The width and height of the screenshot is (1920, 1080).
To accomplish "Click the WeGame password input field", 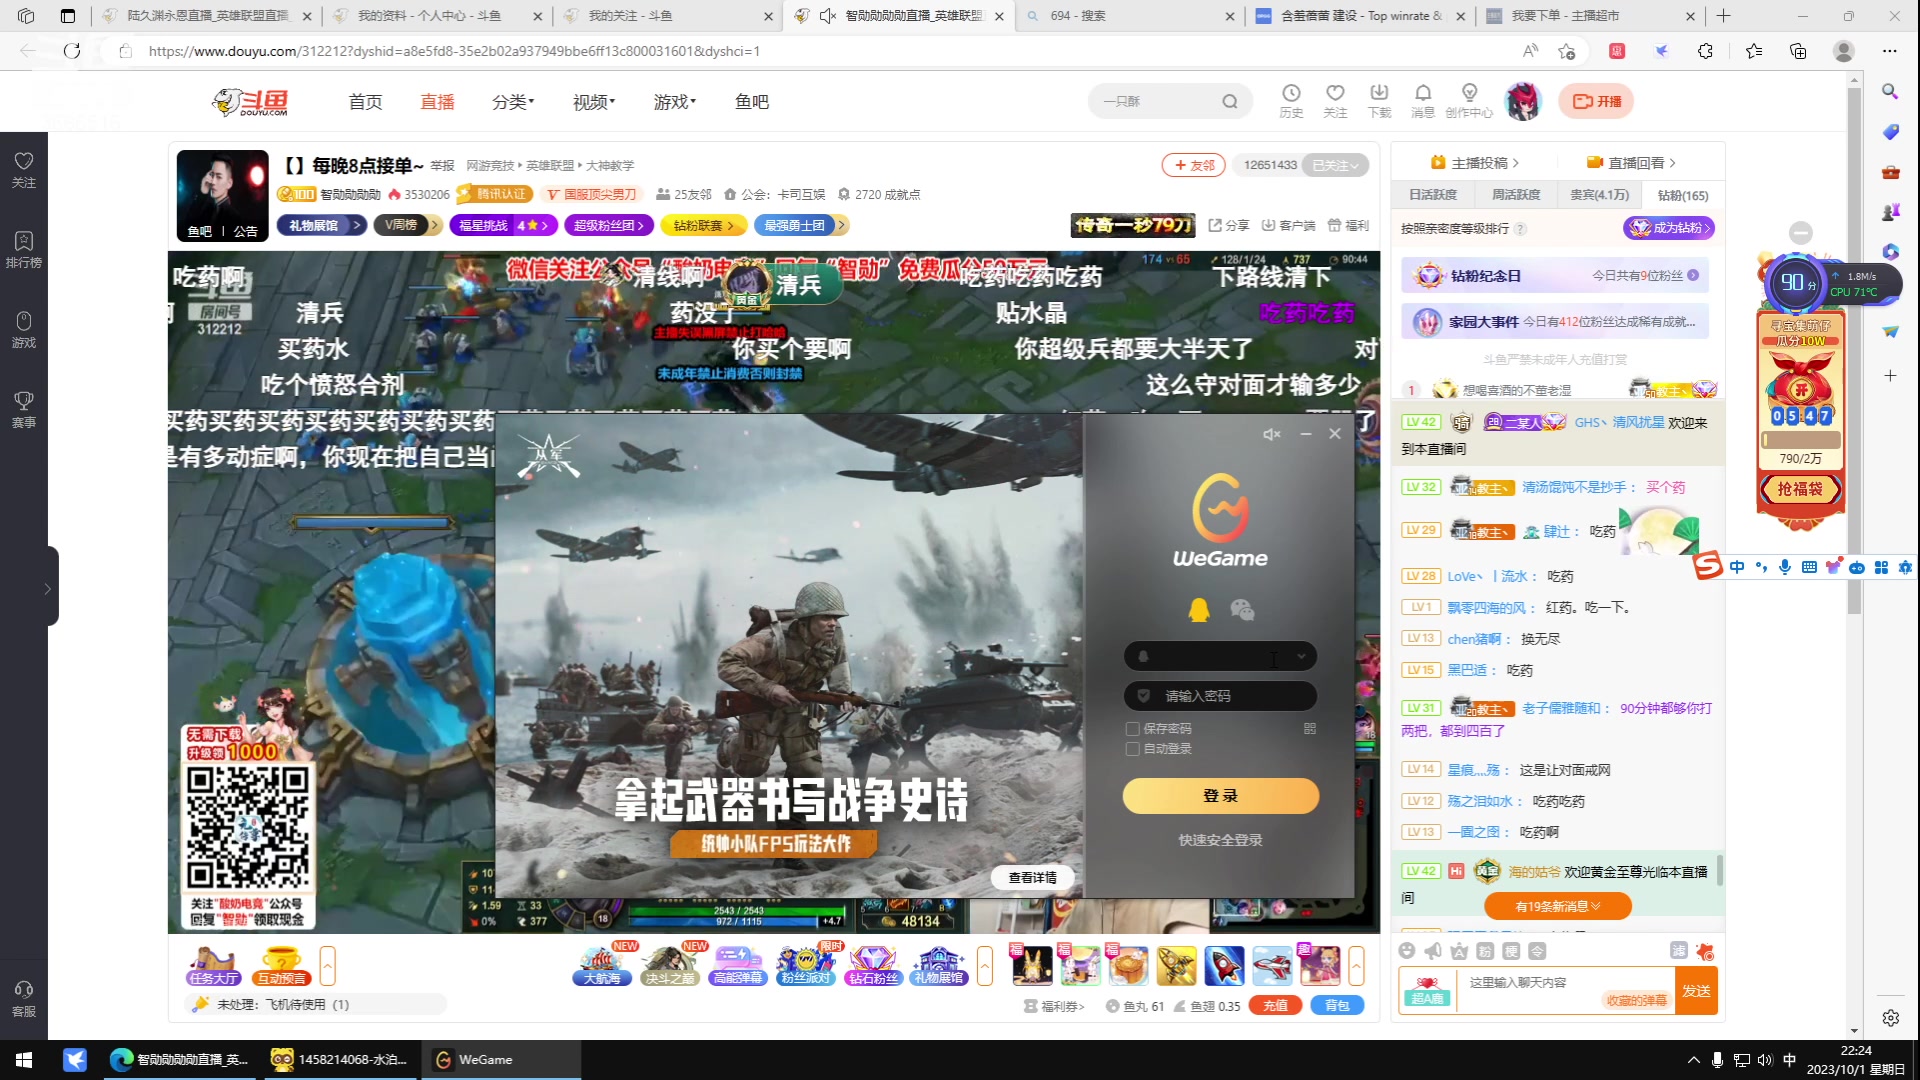I will 1220,696.
